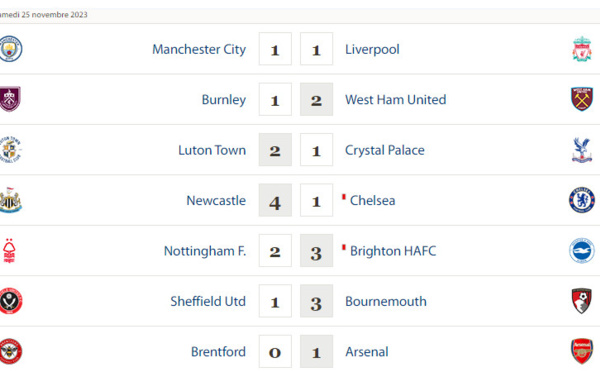The height and width of the screenshot is (372, 600).
Task: Open the Bournemouth team link
Action: [x=386, y=301]
